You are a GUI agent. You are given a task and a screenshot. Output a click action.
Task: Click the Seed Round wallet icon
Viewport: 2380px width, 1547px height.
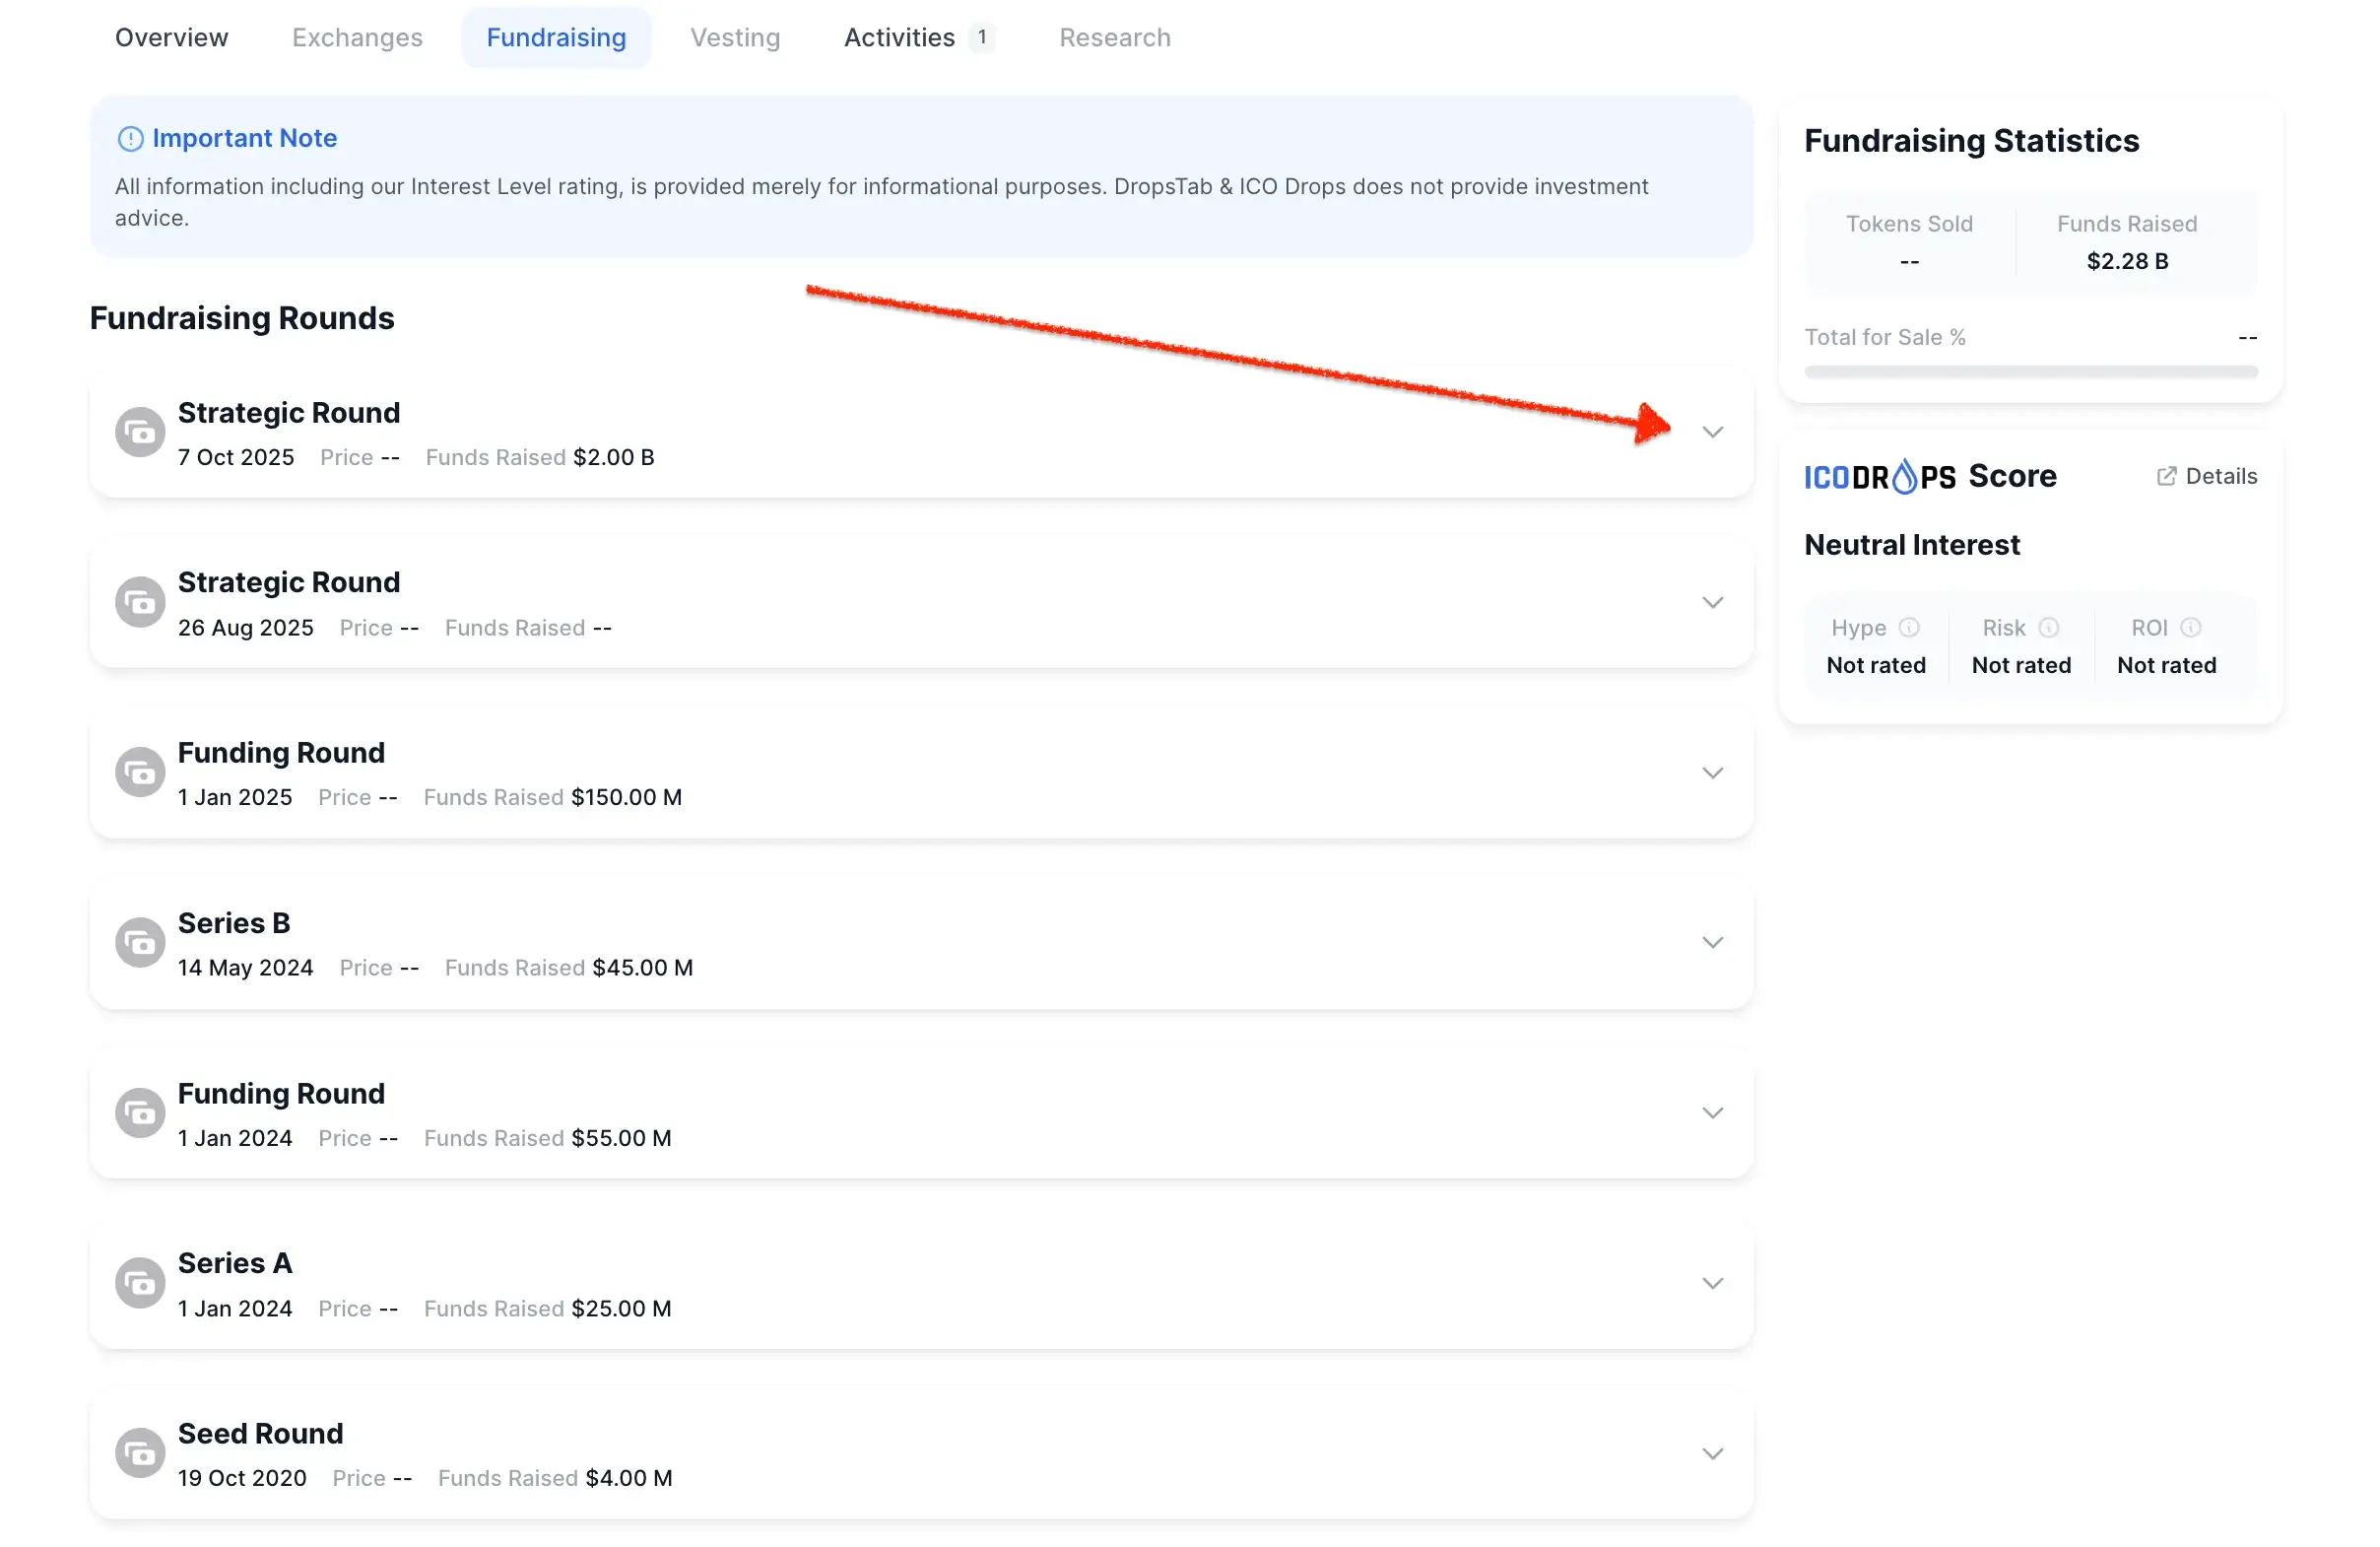coord(140,1453)
